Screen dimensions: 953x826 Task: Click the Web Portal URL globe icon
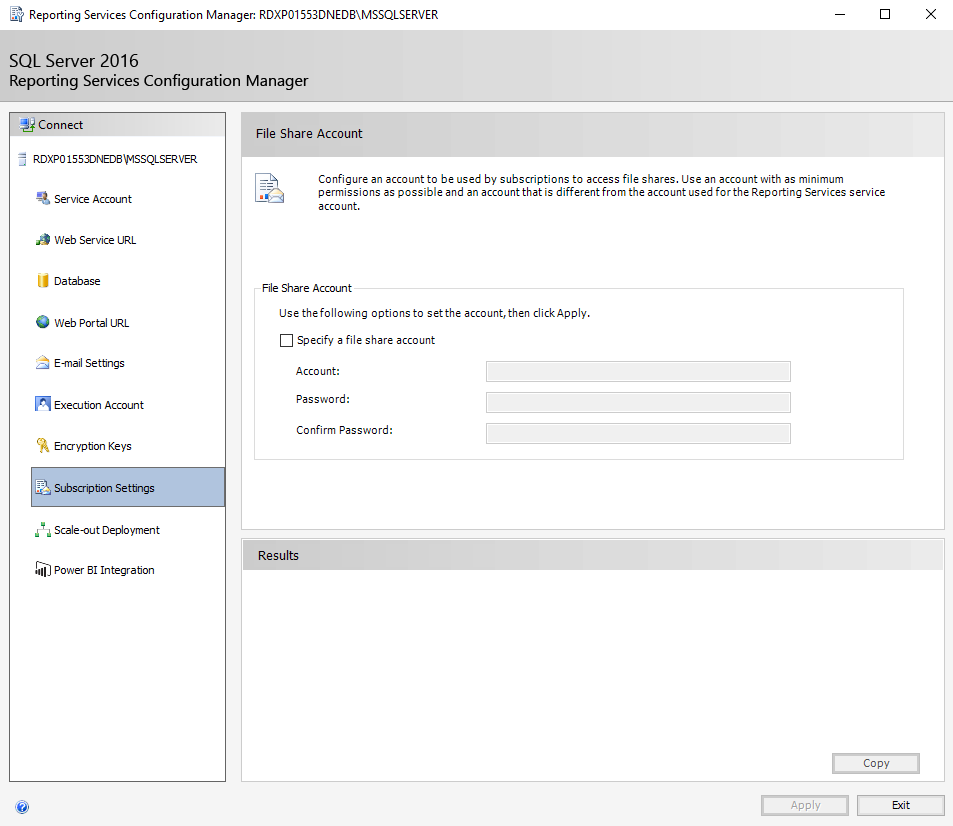(x=43, y=322)
